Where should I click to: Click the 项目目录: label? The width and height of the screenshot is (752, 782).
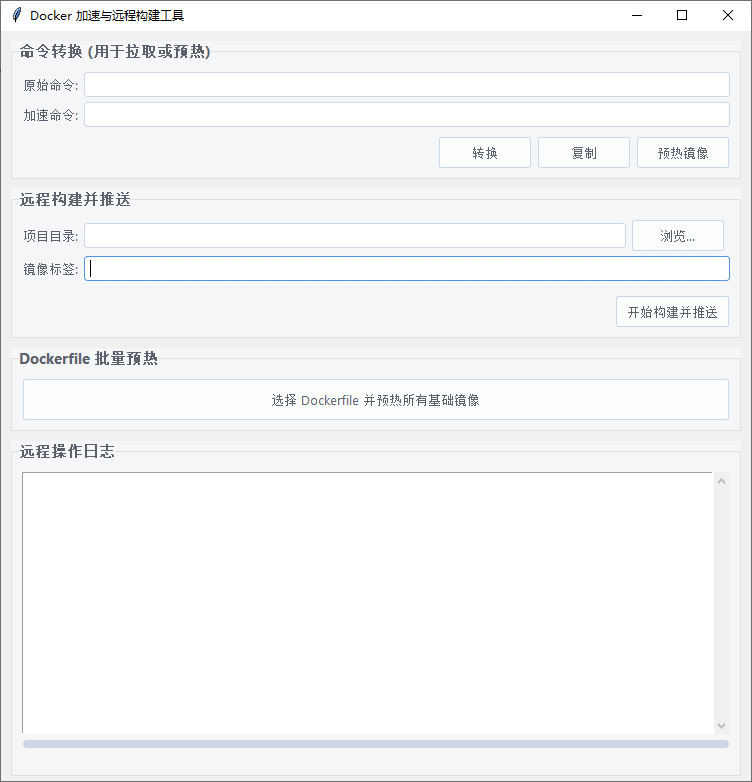click(x=51, y=236)
